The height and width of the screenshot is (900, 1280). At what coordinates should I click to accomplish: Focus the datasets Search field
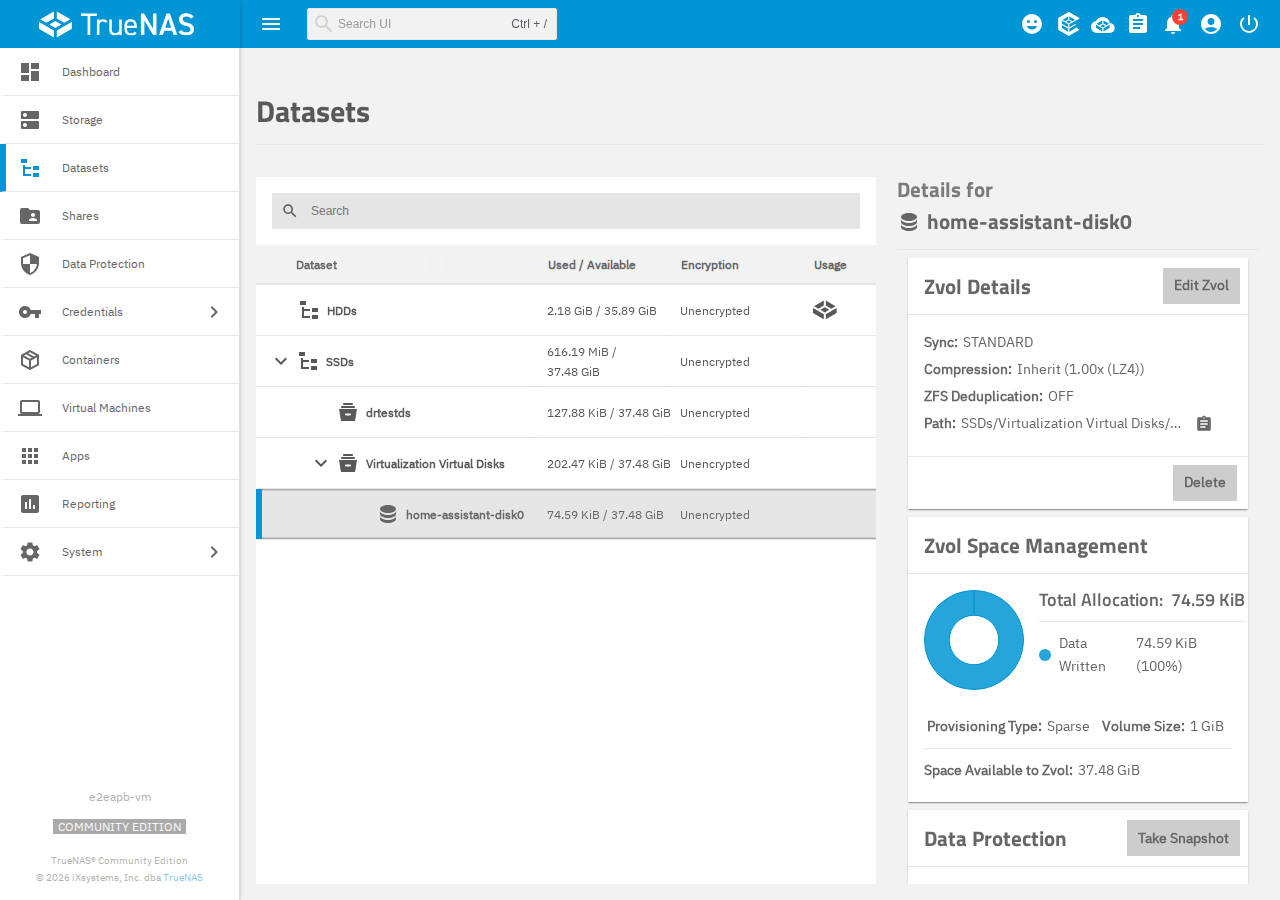(x=566, y=211)
